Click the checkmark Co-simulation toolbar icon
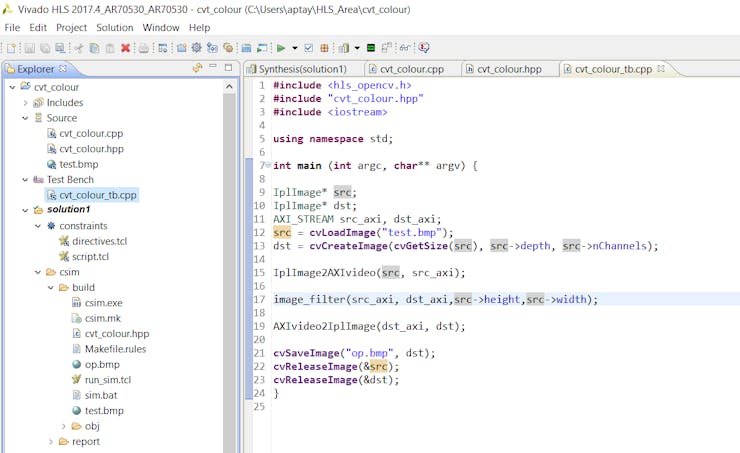Image resolution: width=740 pixels, height=453 pixels. click(x=309, y=48)
